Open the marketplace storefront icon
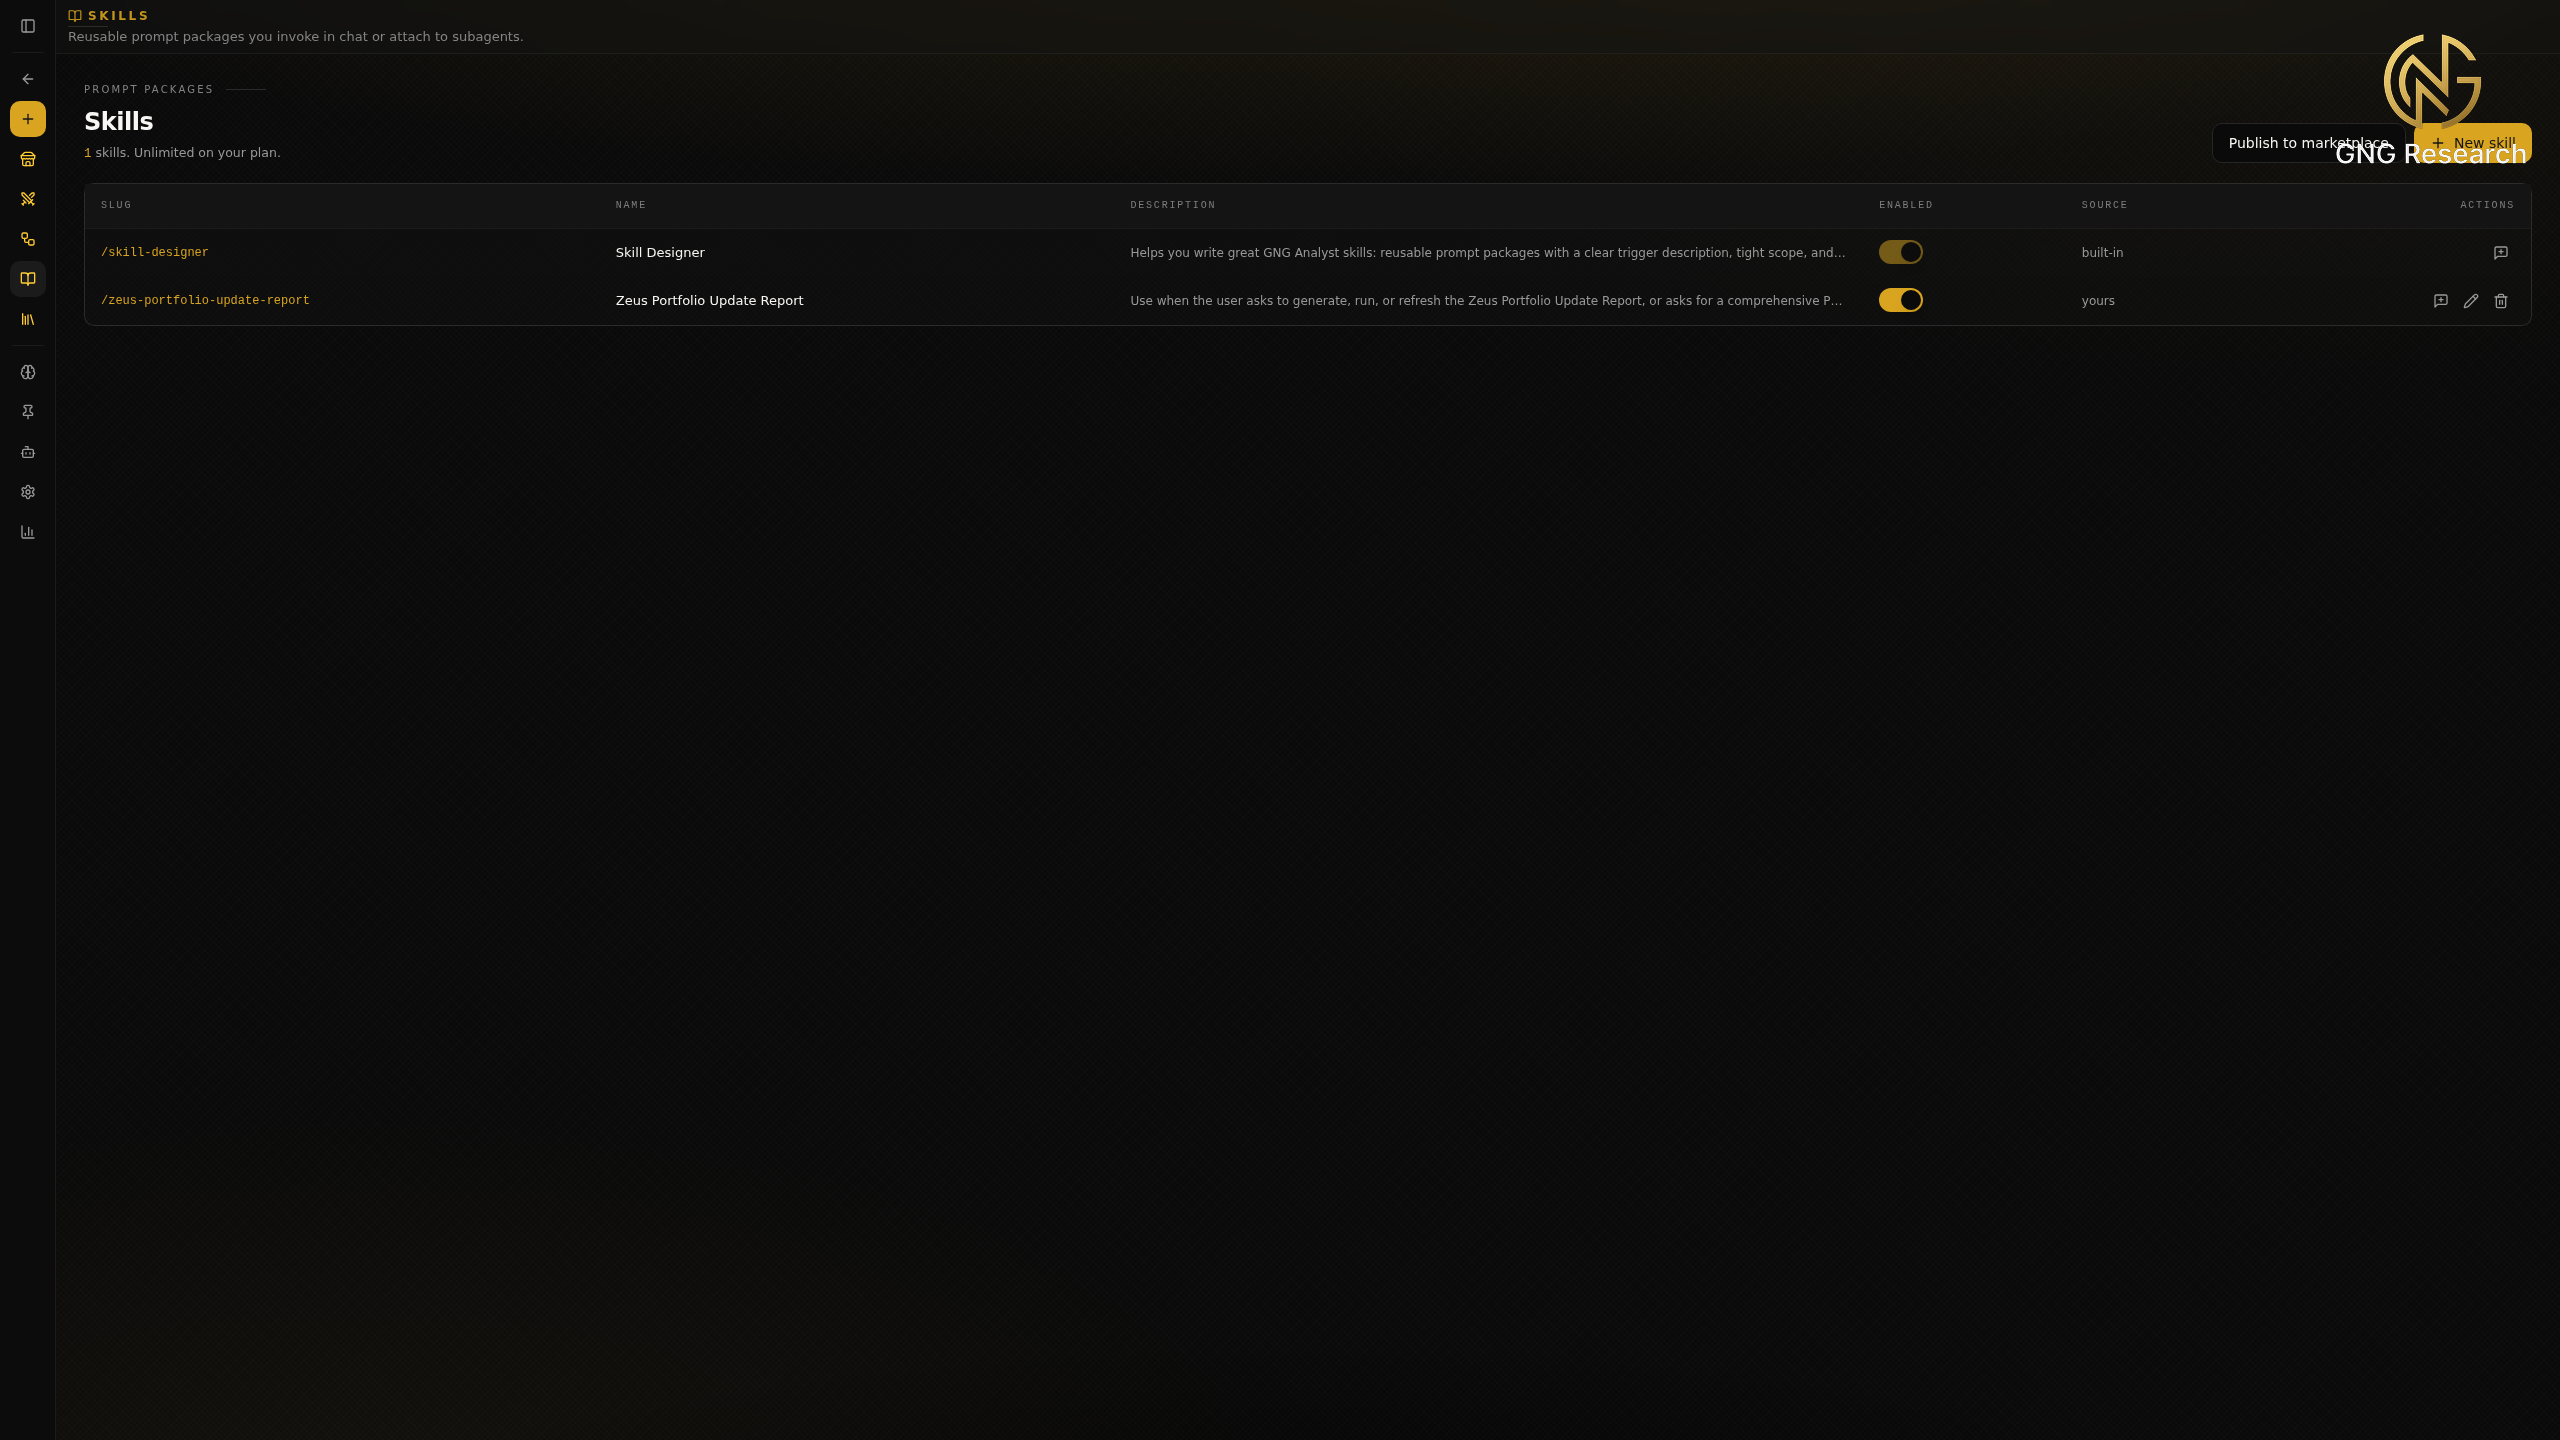Viewport: 2560px width, 1440px height. pos(28,159)
